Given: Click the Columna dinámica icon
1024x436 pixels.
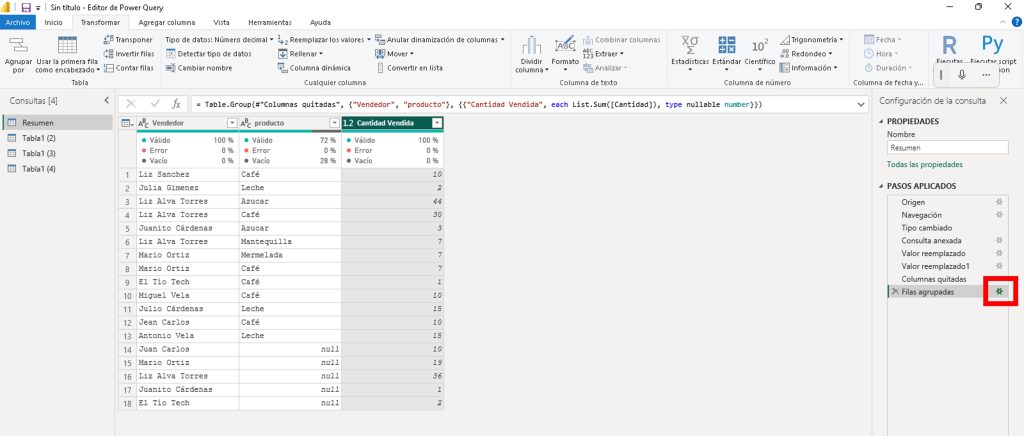Looking at the screenshot, I should pyautogui.click(x=283, y=68).
